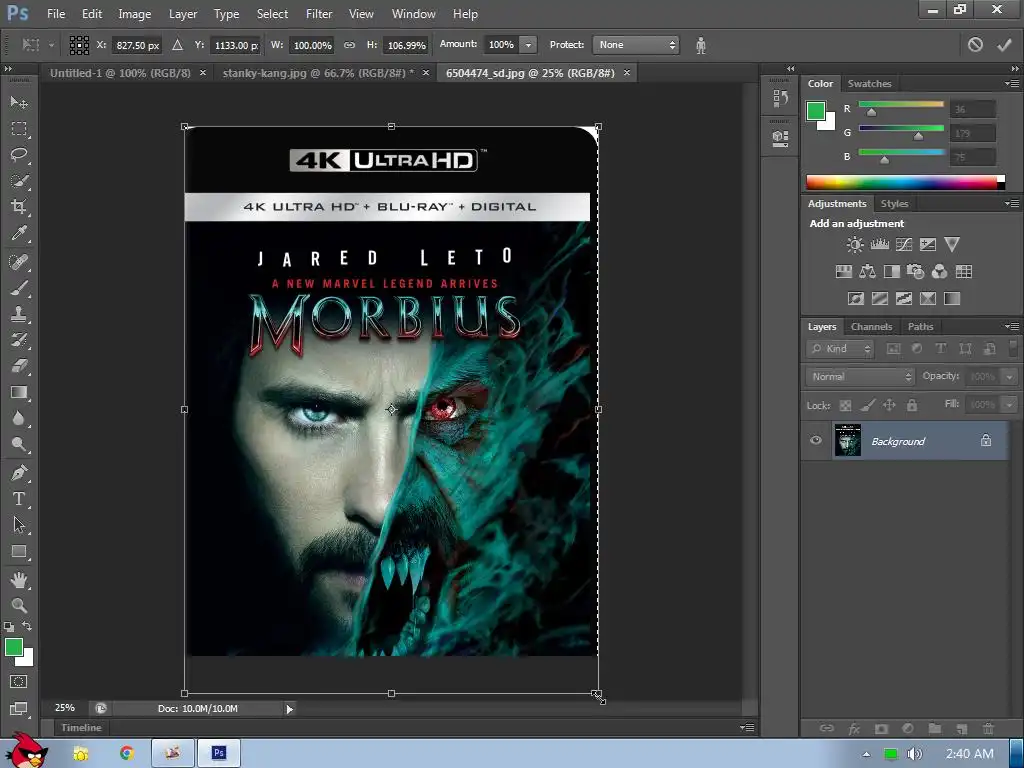Click the X position input field
The image size is (1024, 768).
click(137, 45)
